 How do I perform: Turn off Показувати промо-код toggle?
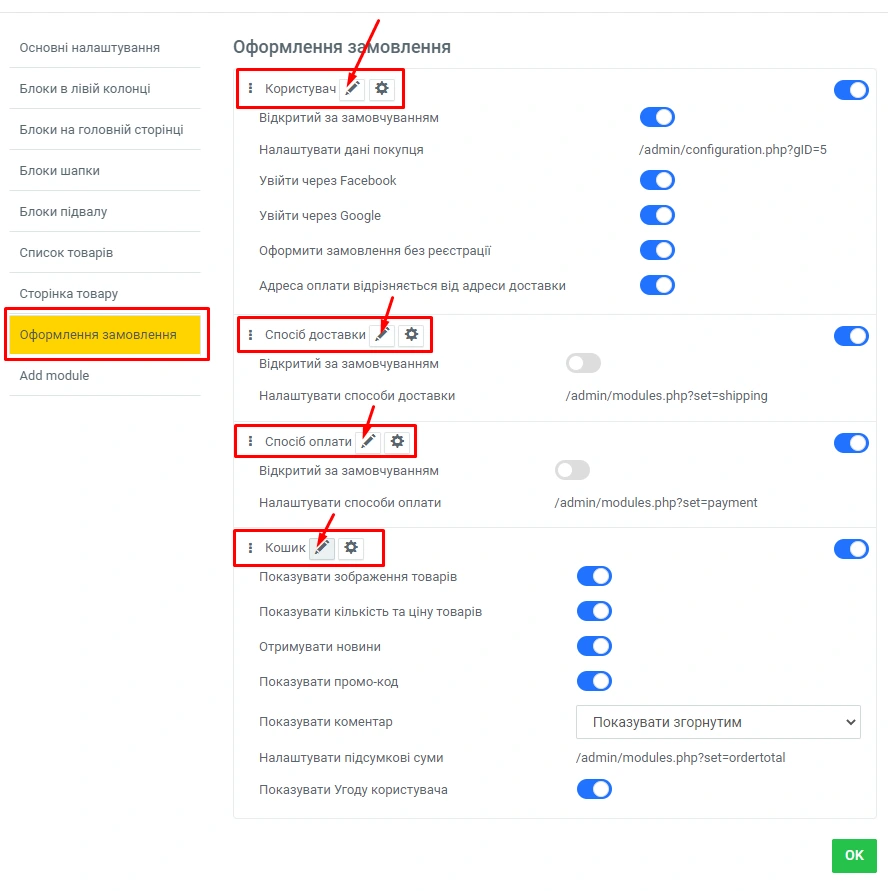[x=594, y=681]
